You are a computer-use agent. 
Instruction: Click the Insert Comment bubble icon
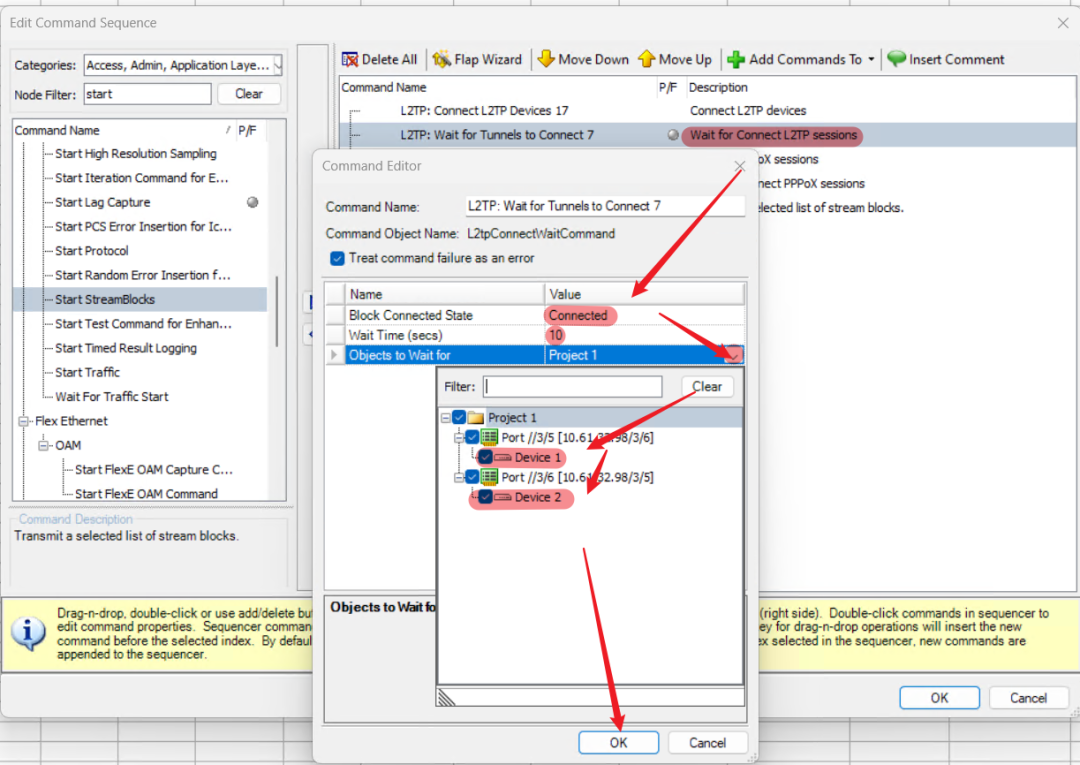pyautogui.click(x=896, y=60)
